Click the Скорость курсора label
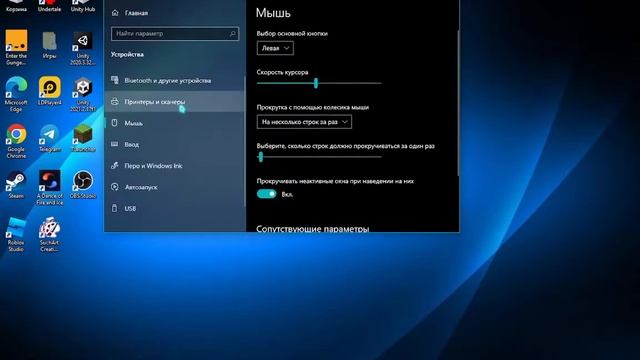This screenshot has width=640, height=360. (282, 72)
